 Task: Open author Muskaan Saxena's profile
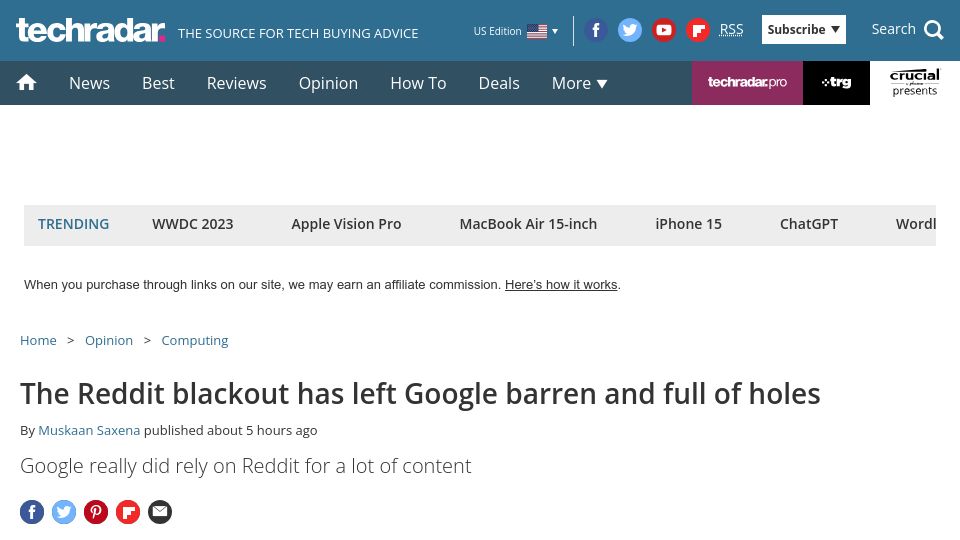point(89,430)
